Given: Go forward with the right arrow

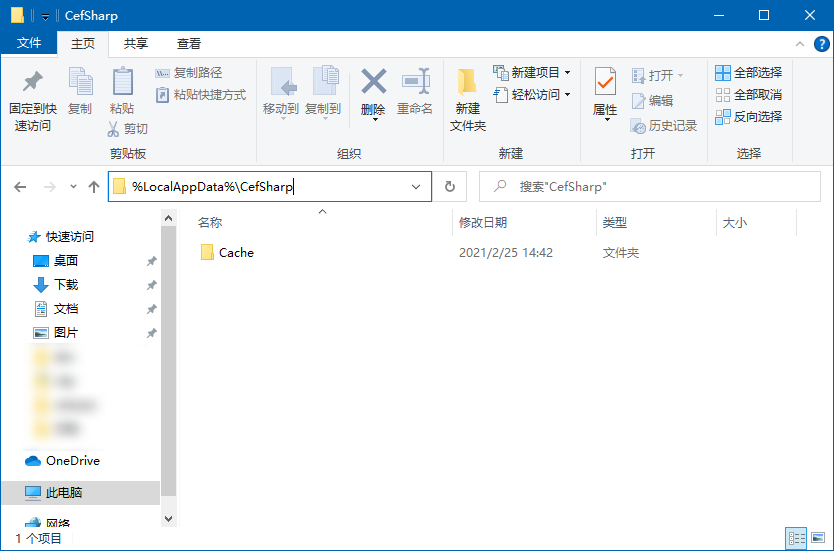Looking at the screenshot, I should [x=50, y=187].
